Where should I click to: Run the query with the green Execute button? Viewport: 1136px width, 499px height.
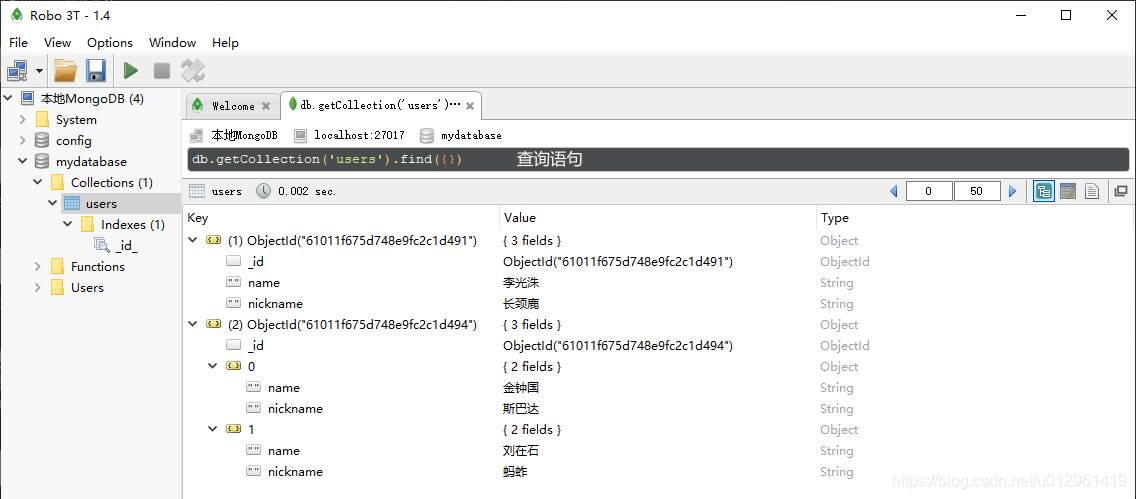coord(130,70)
